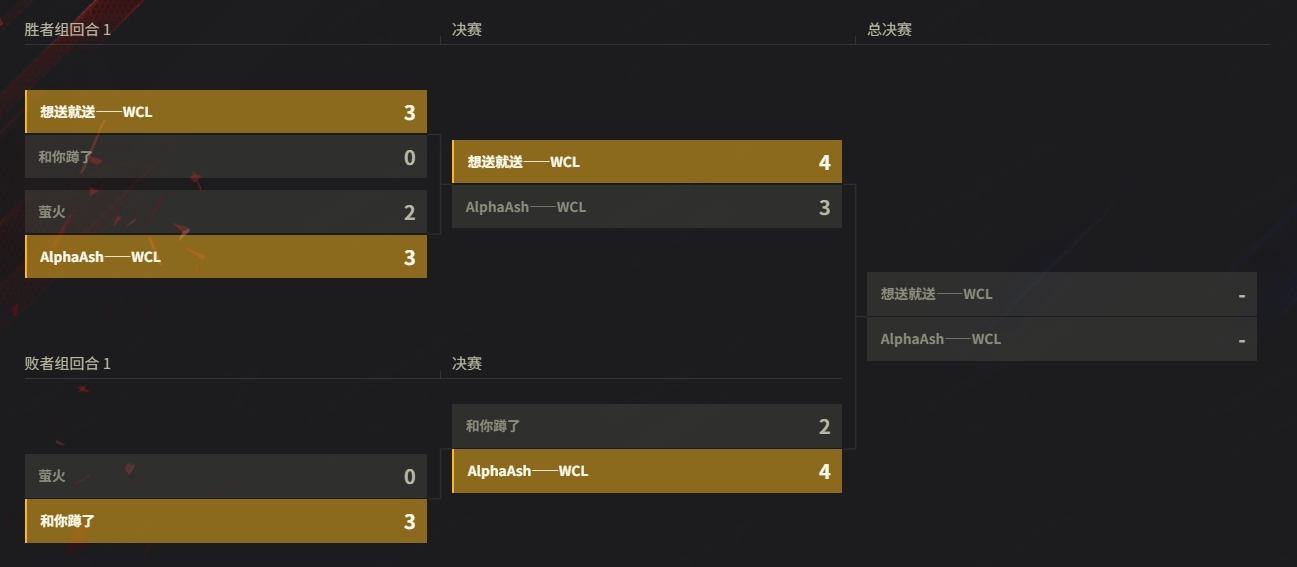Click the 败者组回合 1 column header

(x=68, y=364)
